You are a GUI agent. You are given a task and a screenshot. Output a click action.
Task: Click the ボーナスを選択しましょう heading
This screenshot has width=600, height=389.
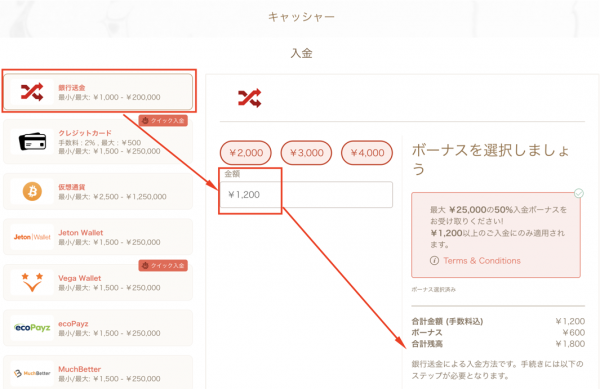point(491,159)
